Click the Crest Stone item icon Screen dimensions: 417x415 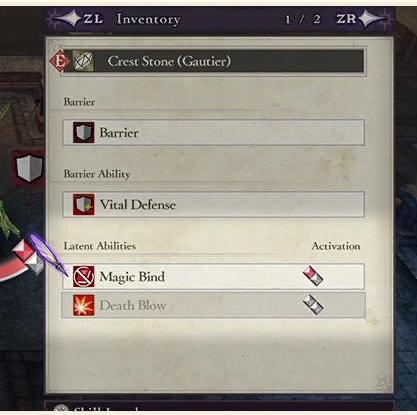(x=83, y=61)
